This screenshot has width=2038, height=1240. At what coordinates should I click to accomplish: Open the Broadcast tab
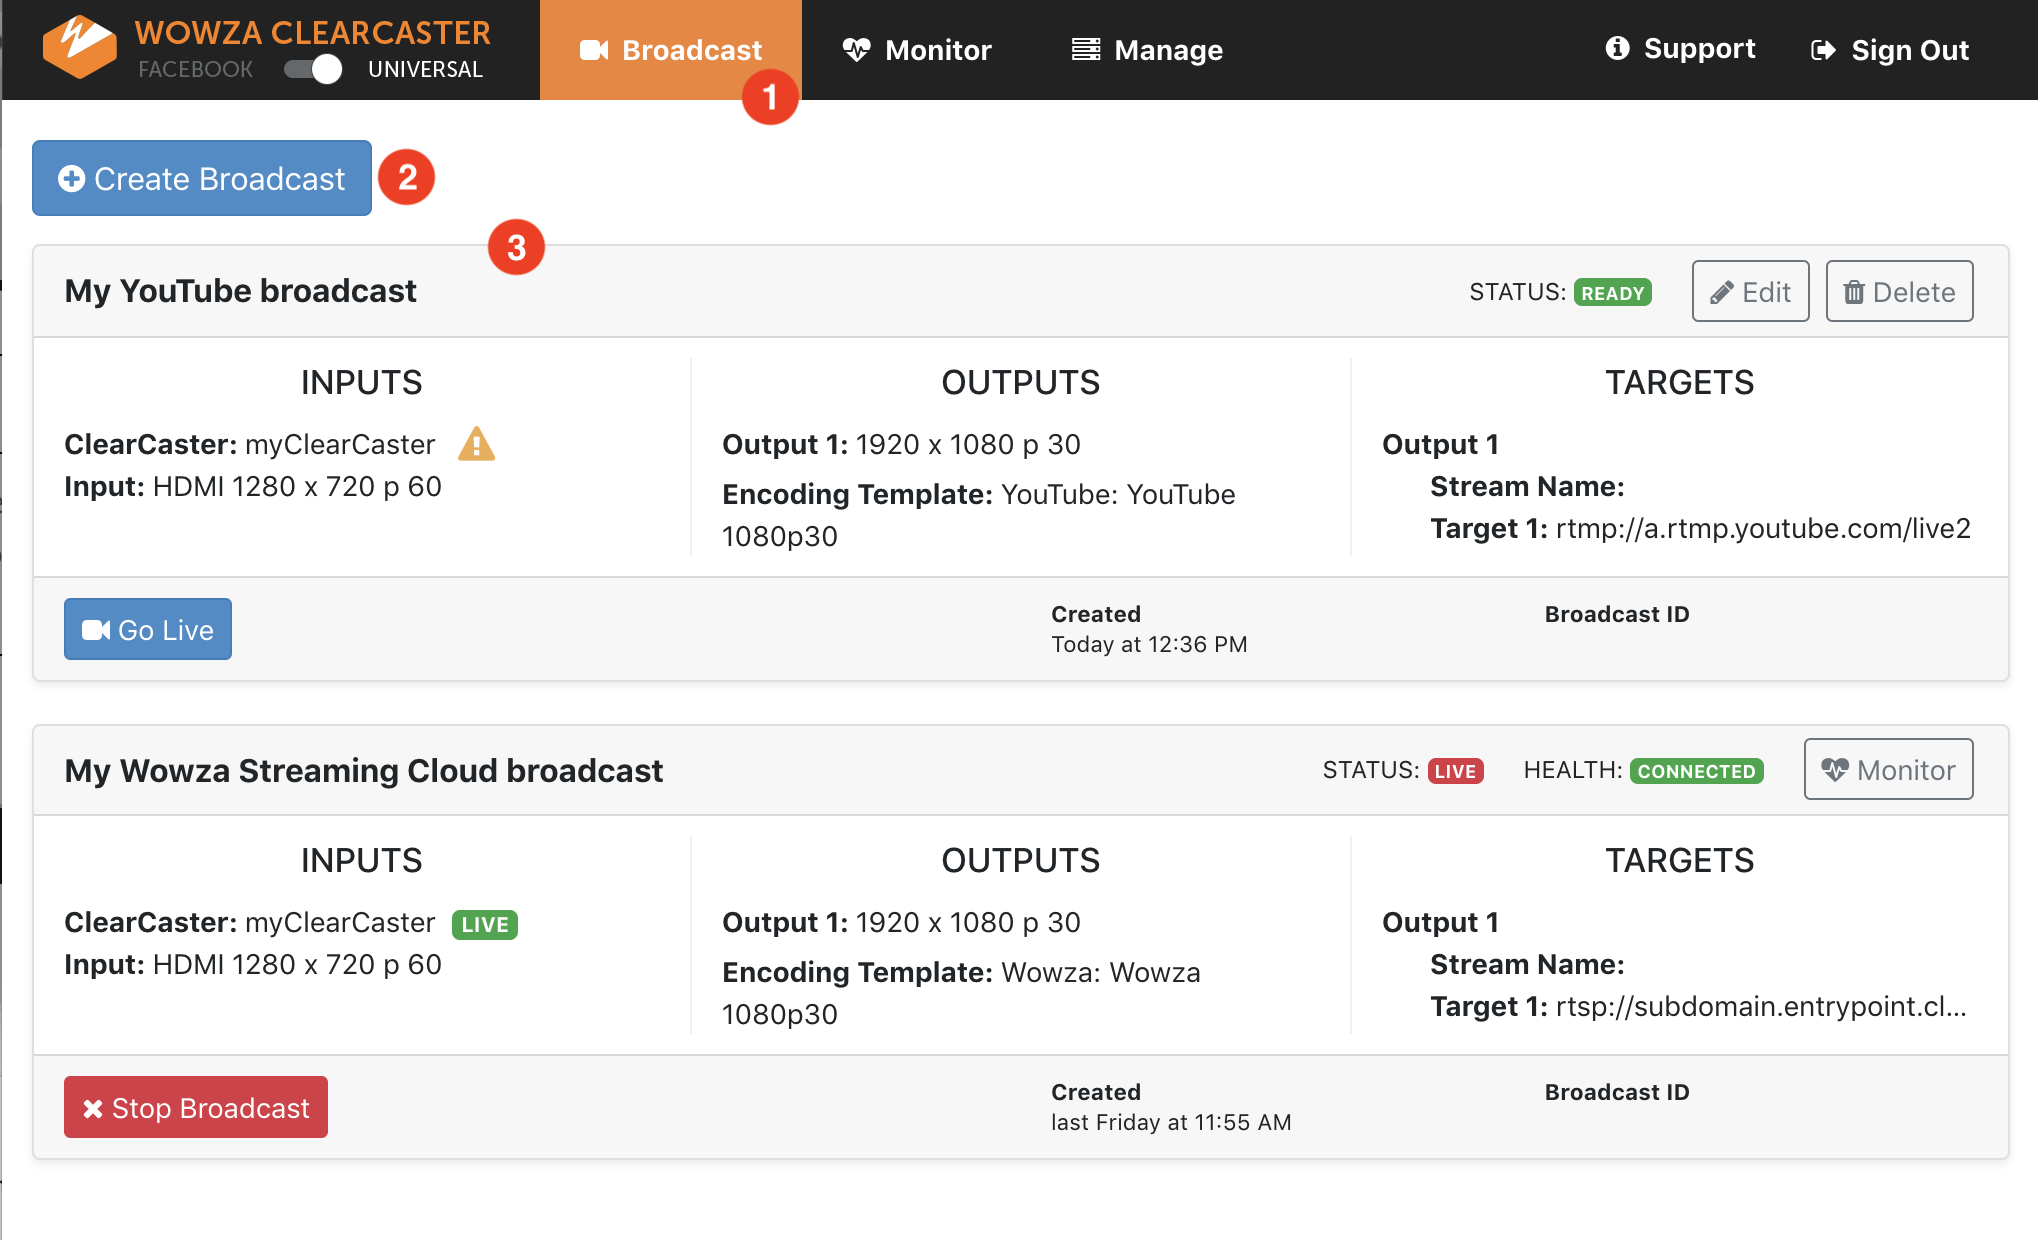(670, 50)
